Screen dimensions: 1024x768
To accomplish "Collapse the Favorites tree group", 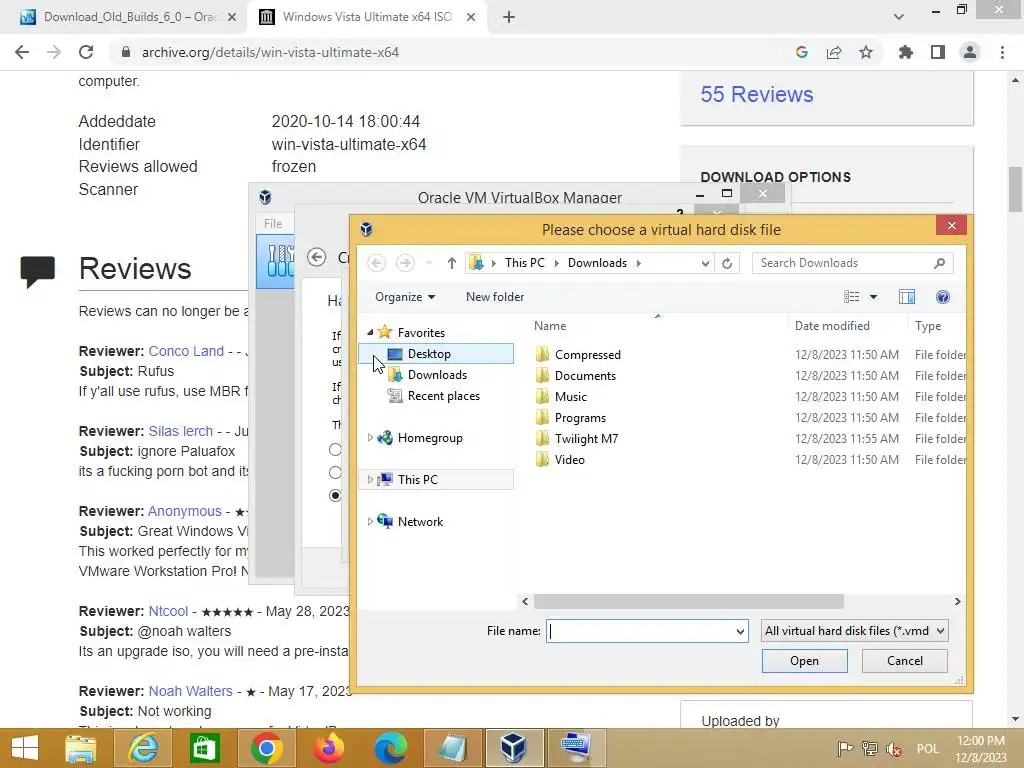I will click(x=370, y=332).
